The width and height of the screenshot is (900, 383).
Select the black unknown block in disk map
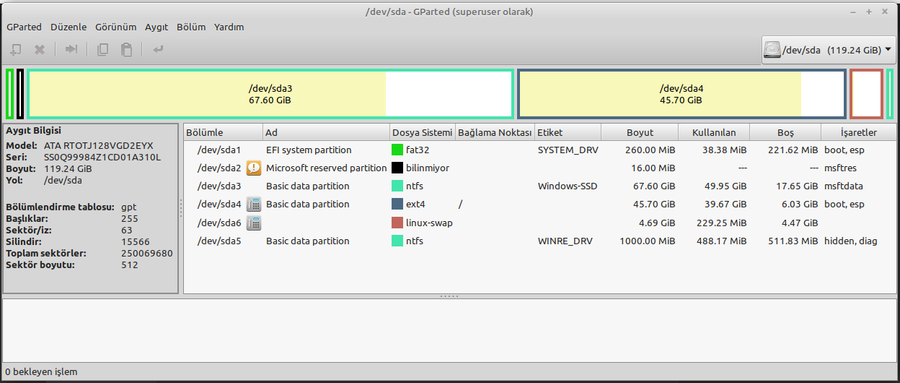(x=20, y=94)
